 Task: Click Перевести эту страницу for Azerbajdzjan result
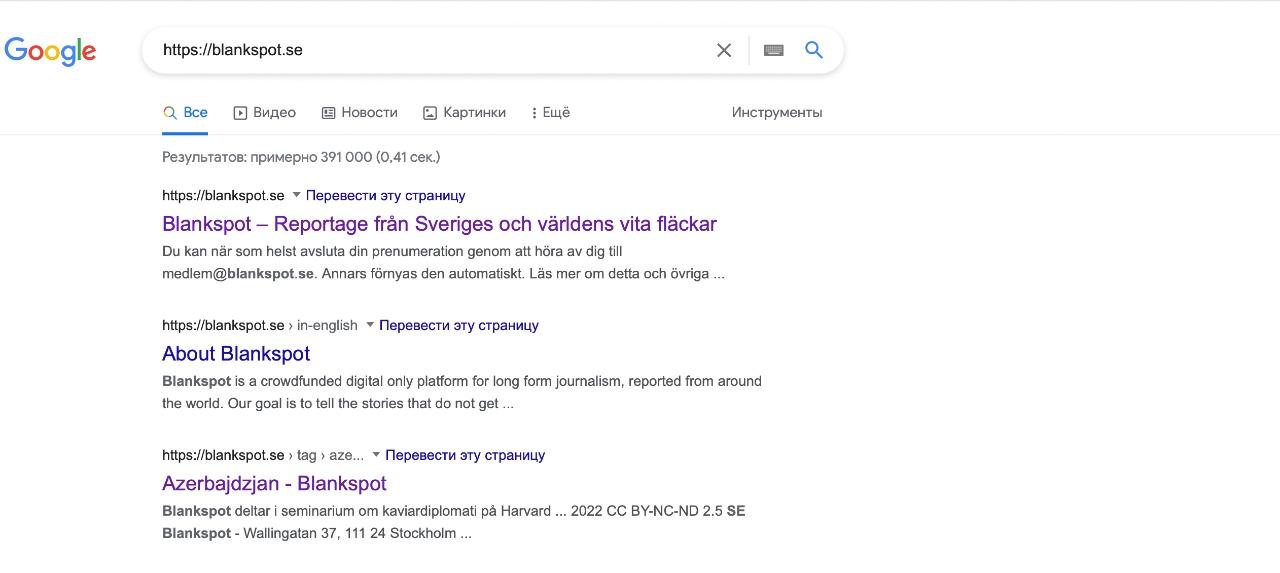(x=464, y=456)
